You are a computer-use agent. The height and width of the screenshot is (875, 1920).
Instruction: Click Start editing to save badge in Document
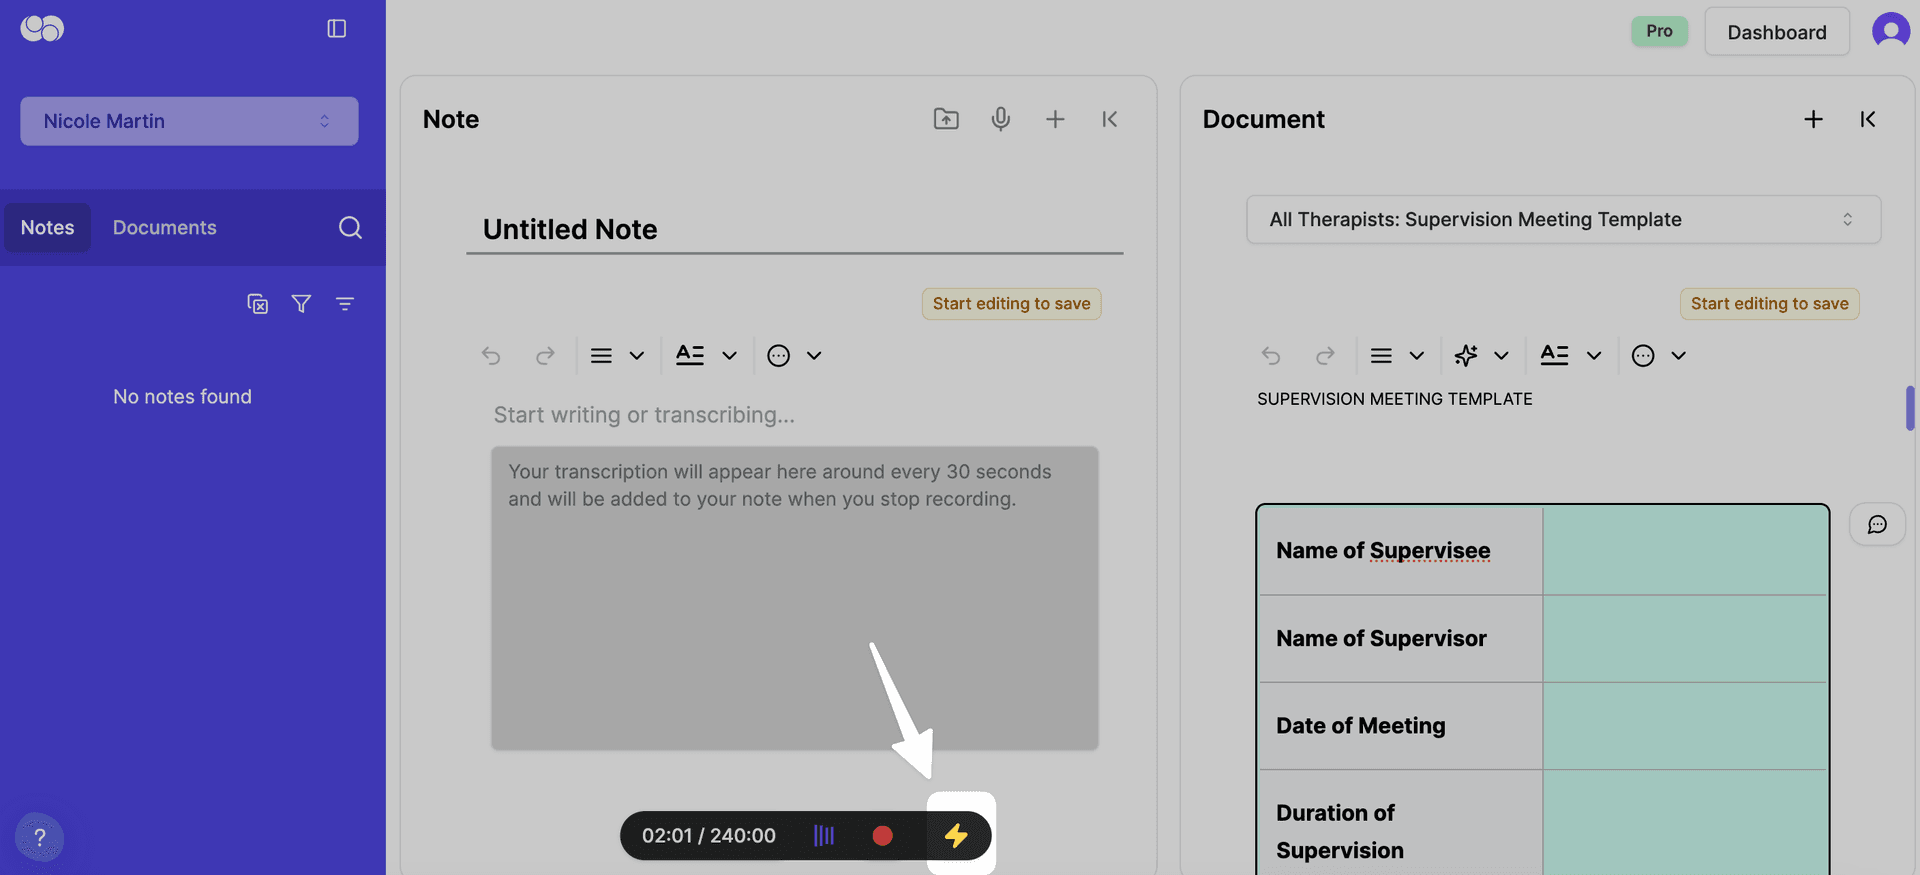[1769, 304]
